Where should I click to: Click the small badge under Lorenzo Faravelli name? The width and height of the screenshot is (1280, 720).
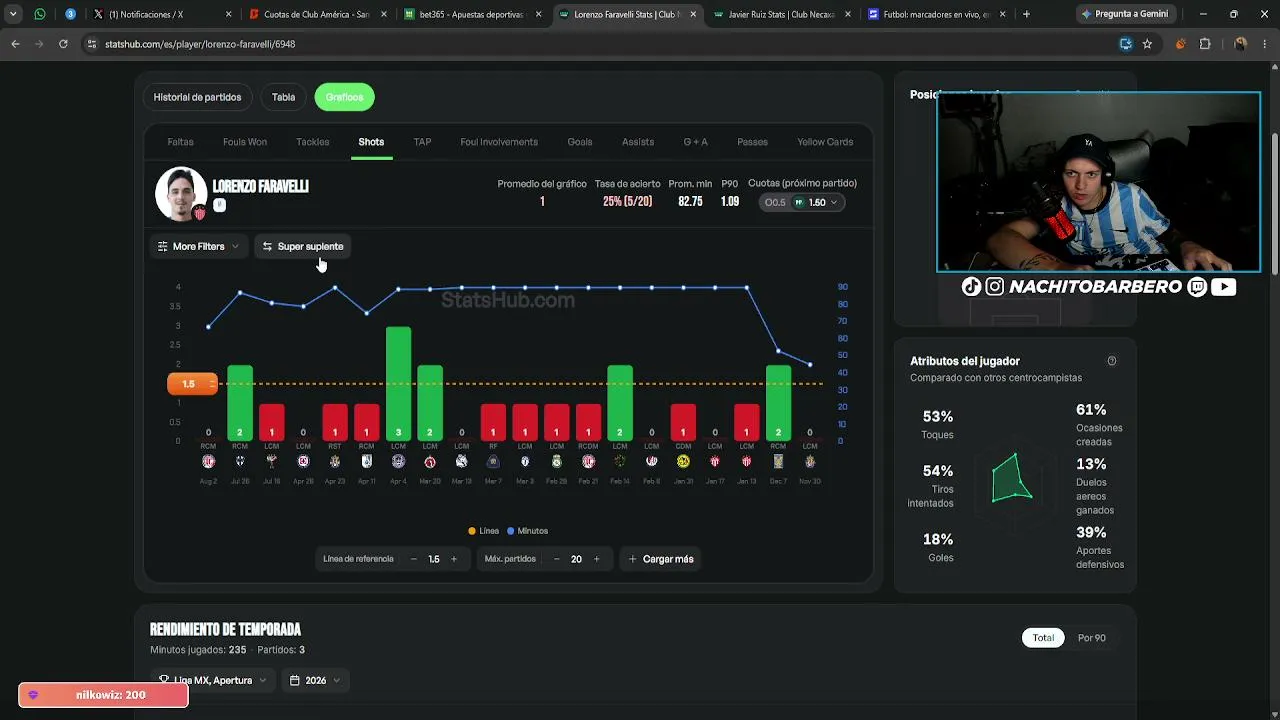(x=219, y=205)
